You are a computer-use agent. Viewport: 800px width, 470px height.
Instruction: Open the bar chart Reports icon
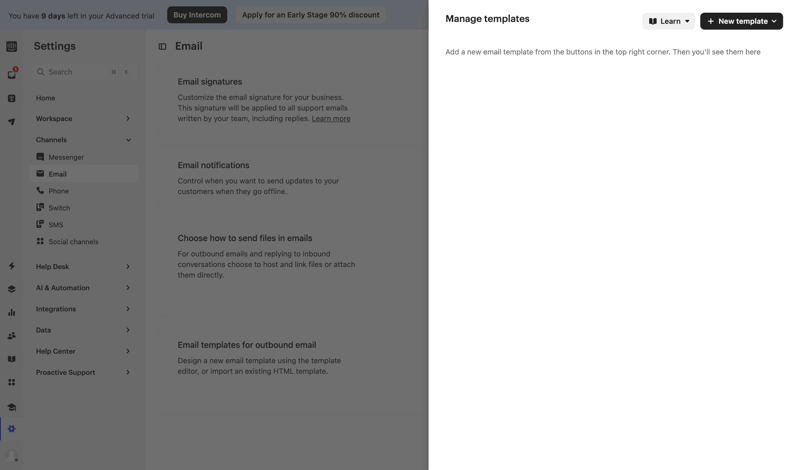(12, 312)
